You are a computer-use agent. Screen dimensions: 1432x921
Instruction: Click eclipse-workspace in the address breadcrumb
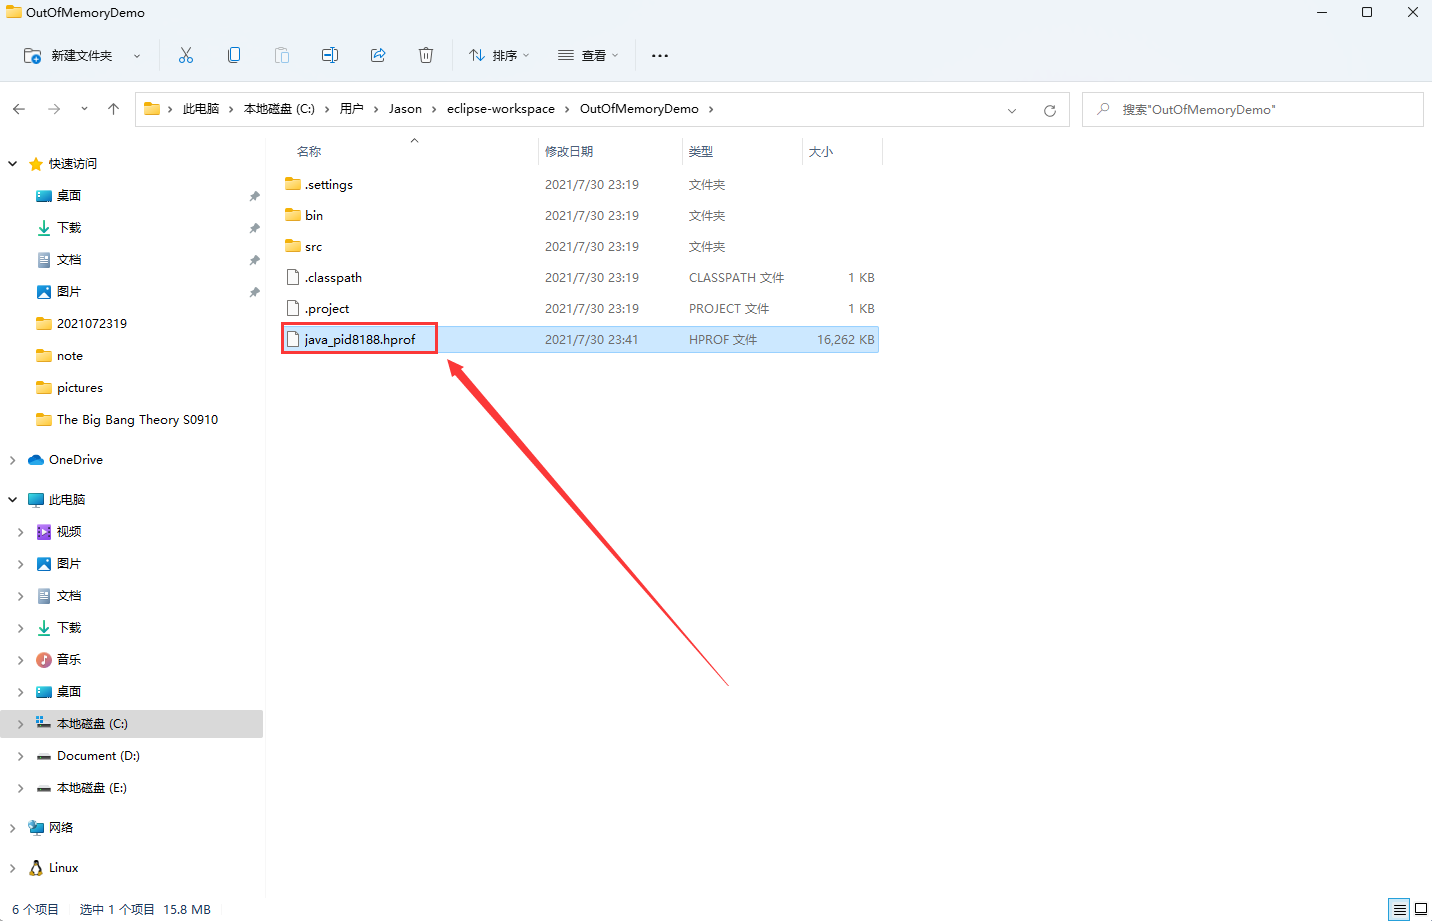[500, 109]
